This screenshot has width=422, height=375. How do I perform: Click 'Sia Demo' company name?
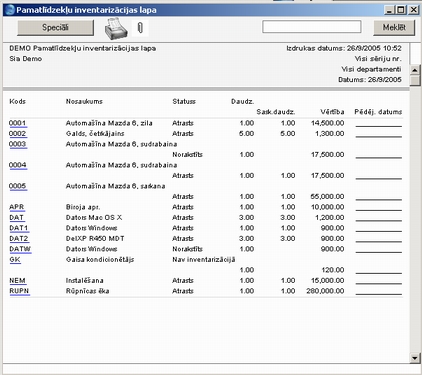(26, 59)
